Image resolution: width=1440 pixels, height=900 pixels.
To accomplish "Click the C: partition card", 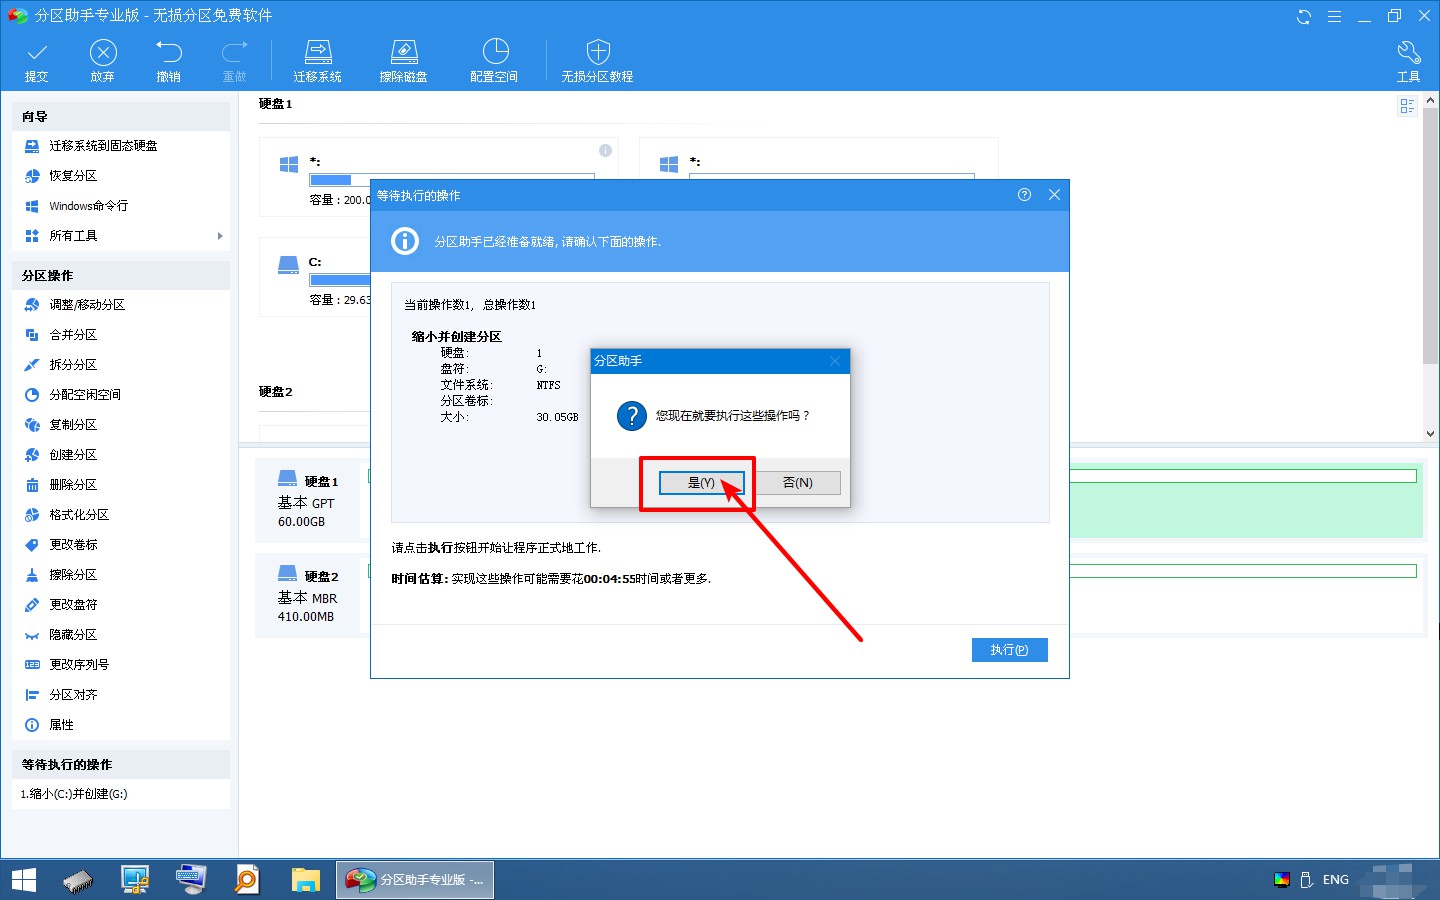I will coord(315,277).
